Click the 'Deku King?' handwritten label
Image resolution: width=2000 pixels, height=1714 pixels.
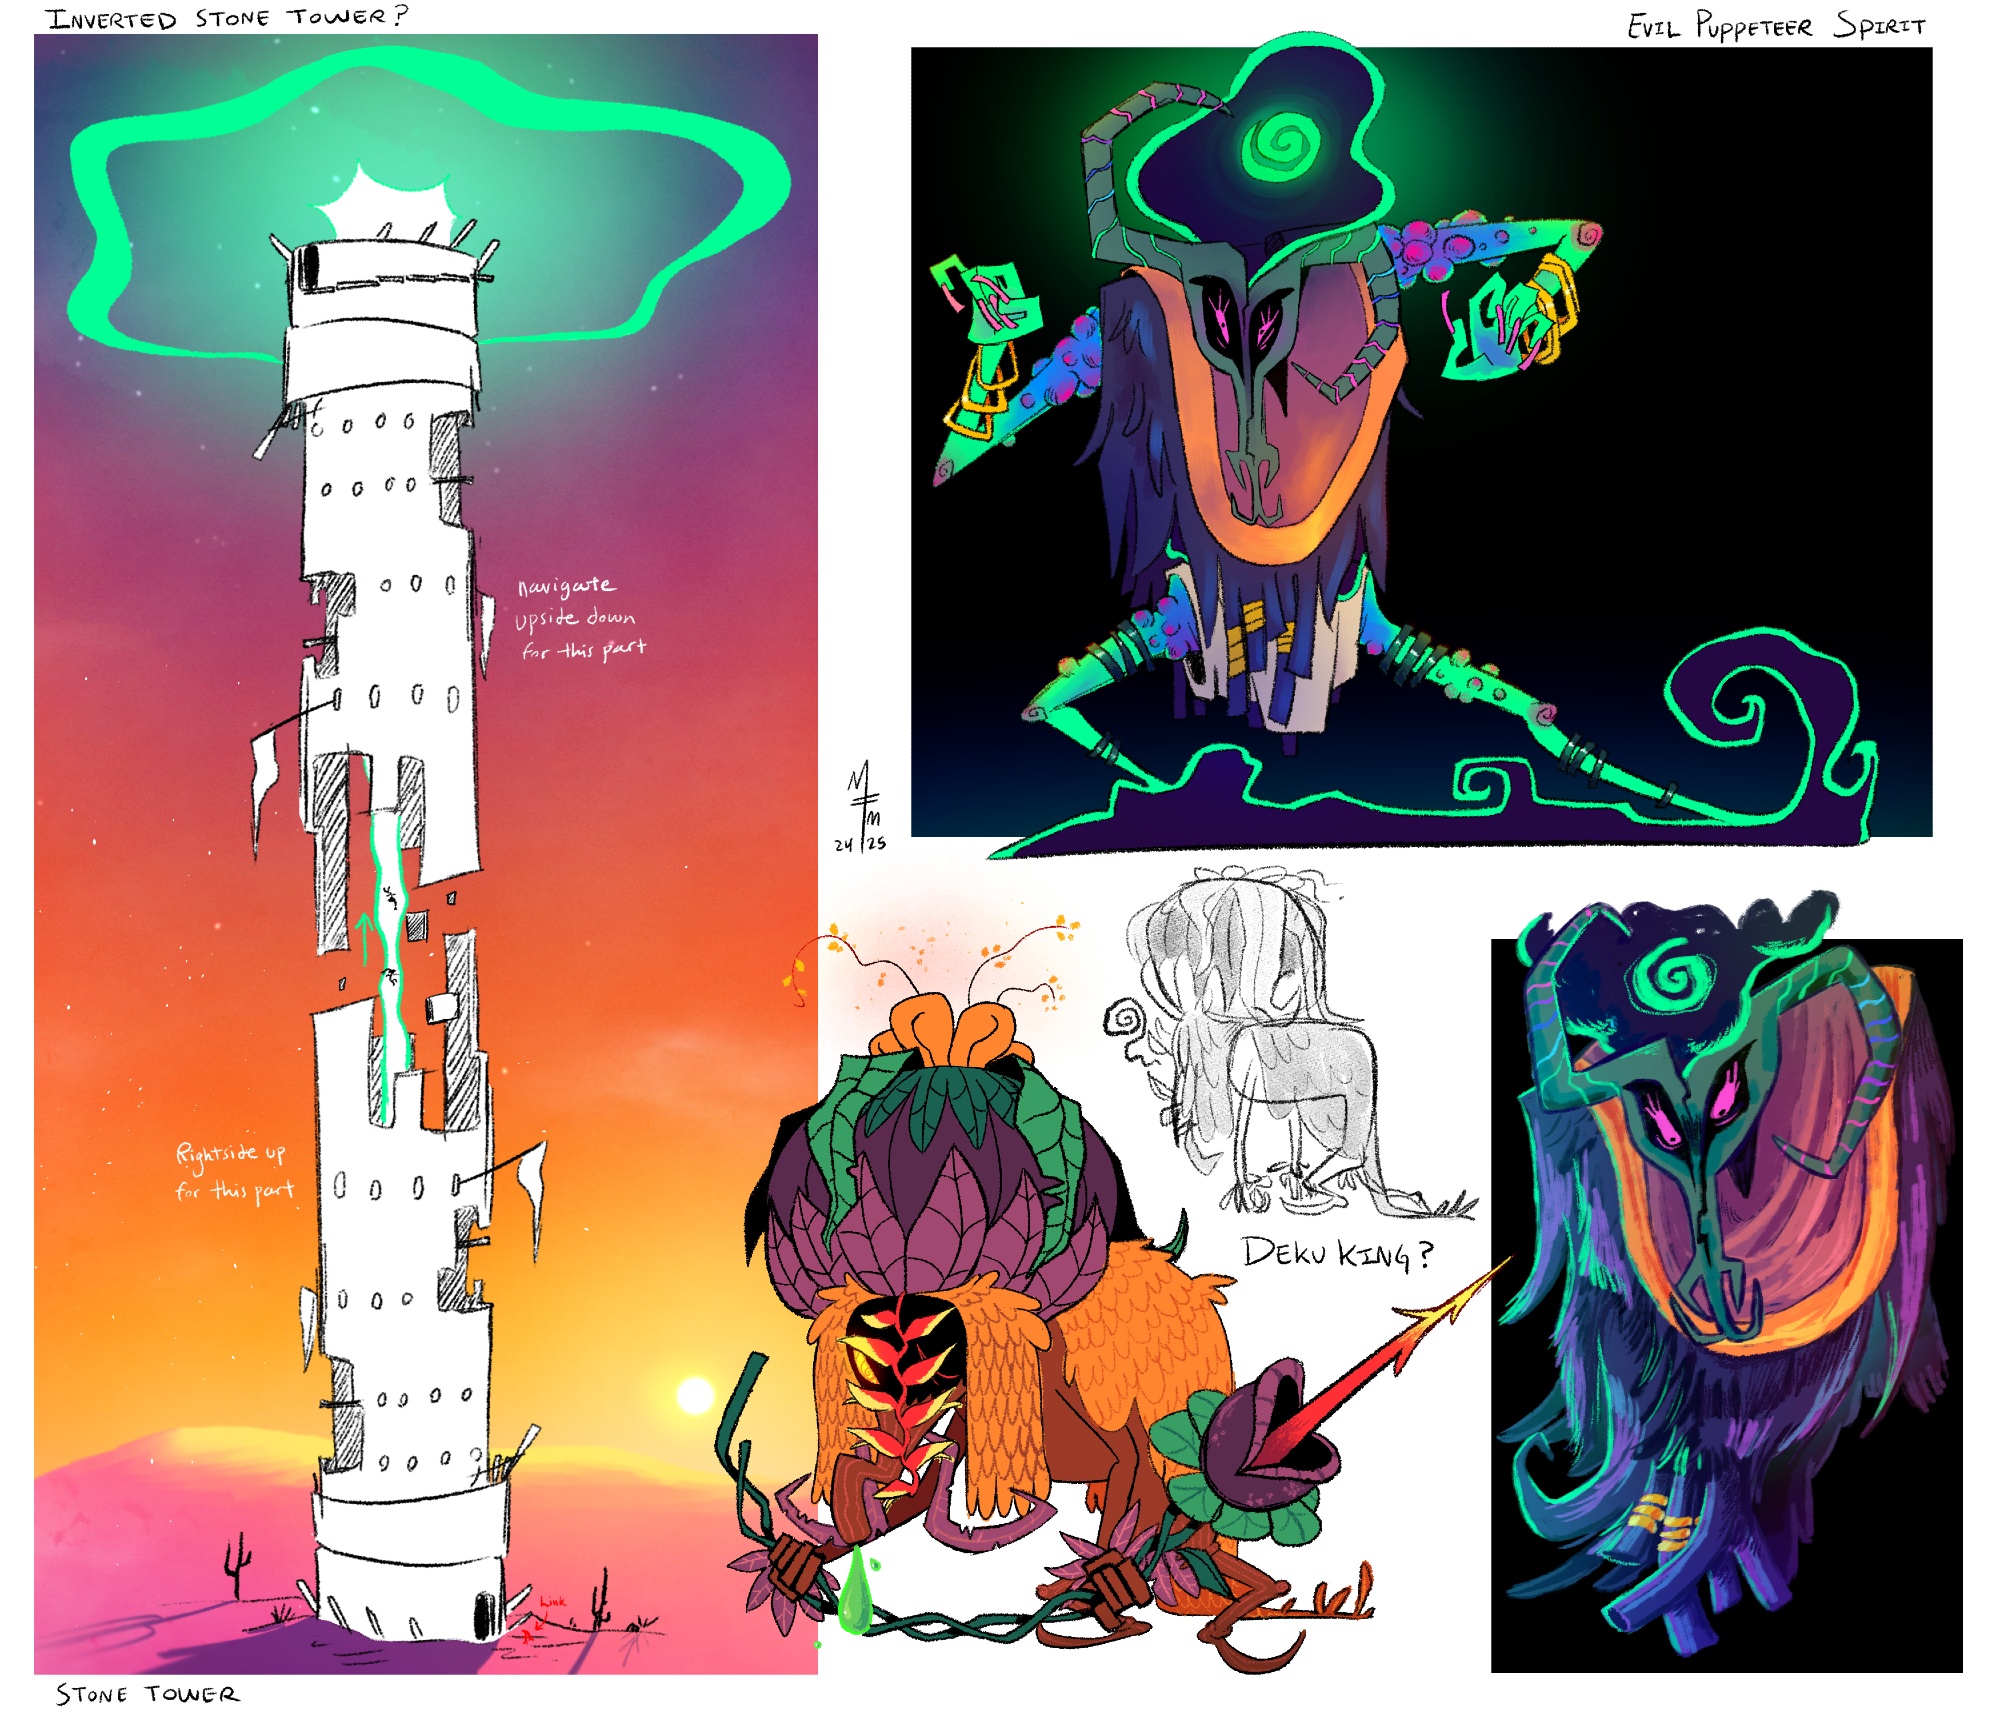click(1337, 1254)
